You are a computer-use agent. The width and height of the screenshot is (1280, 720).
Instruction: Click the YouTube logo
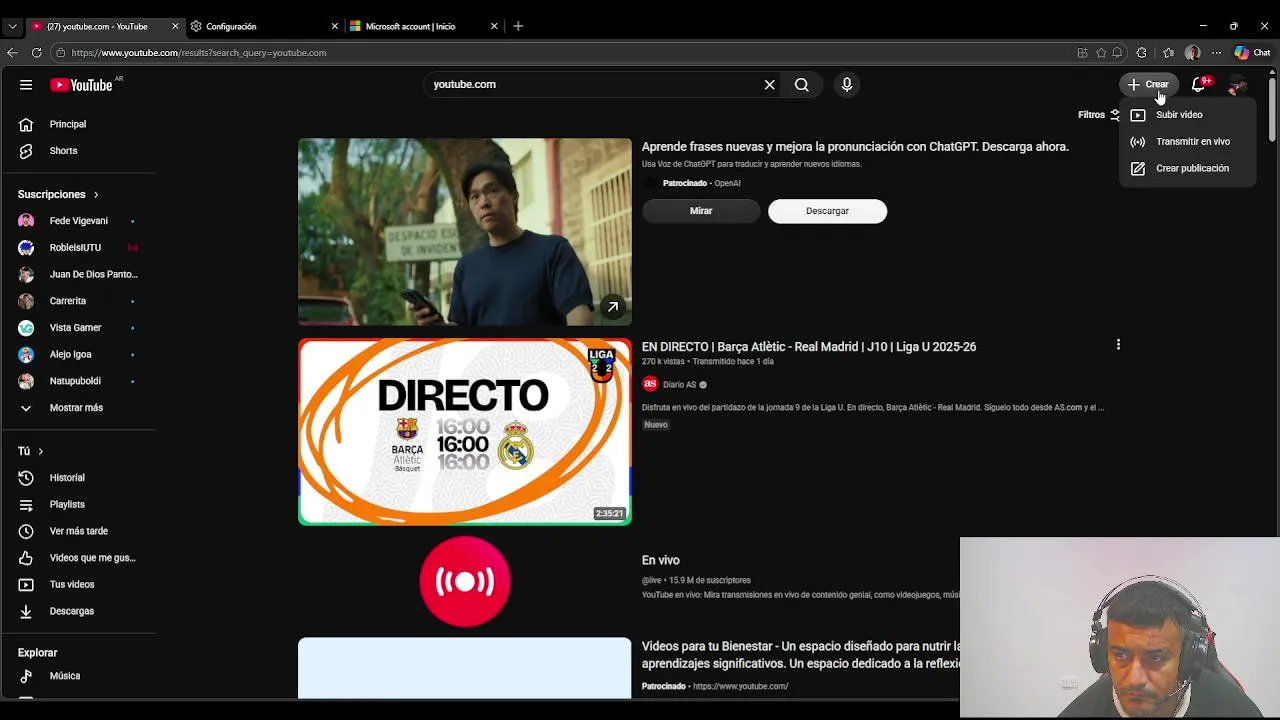click(82, 85)
